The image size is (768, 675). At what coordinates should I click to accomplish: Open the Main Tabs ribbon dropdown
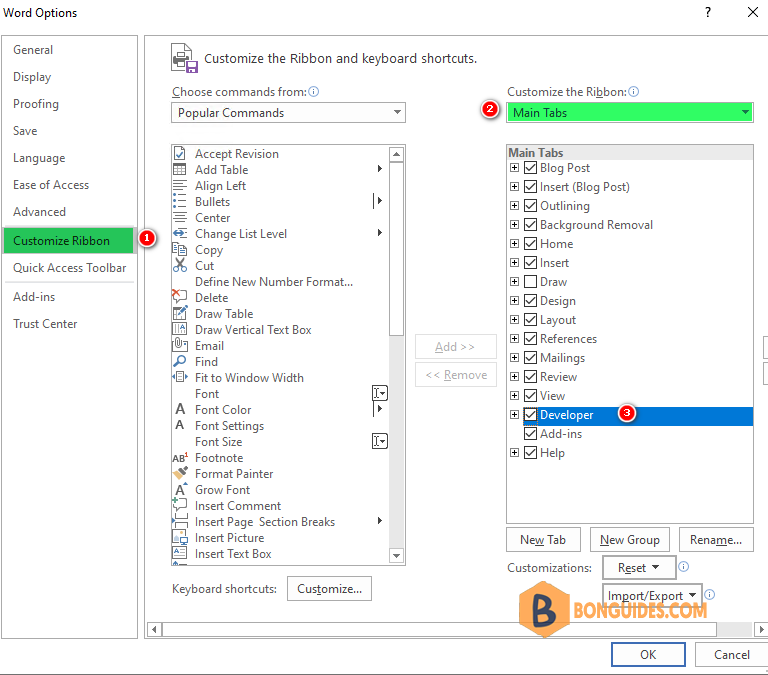coord(630,113)
